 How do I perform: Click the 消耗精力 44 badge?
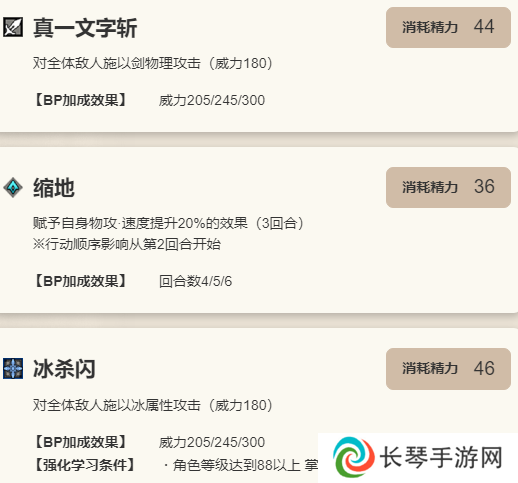(x=448, y=27)
